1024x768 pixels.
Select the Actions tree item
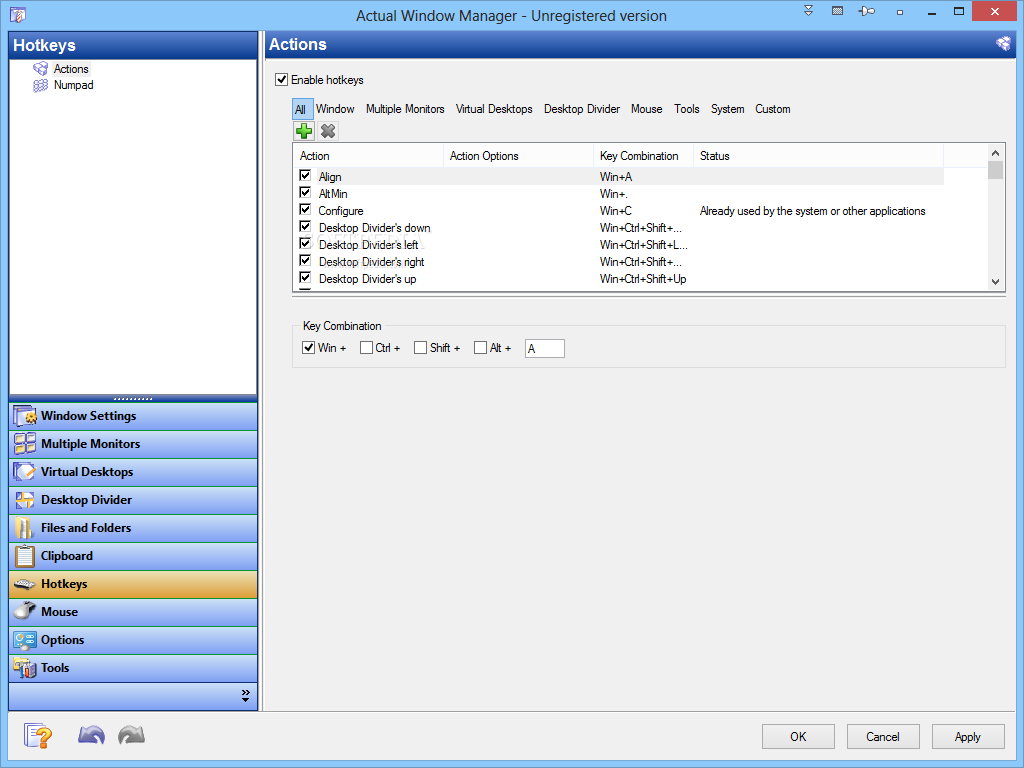71,69
